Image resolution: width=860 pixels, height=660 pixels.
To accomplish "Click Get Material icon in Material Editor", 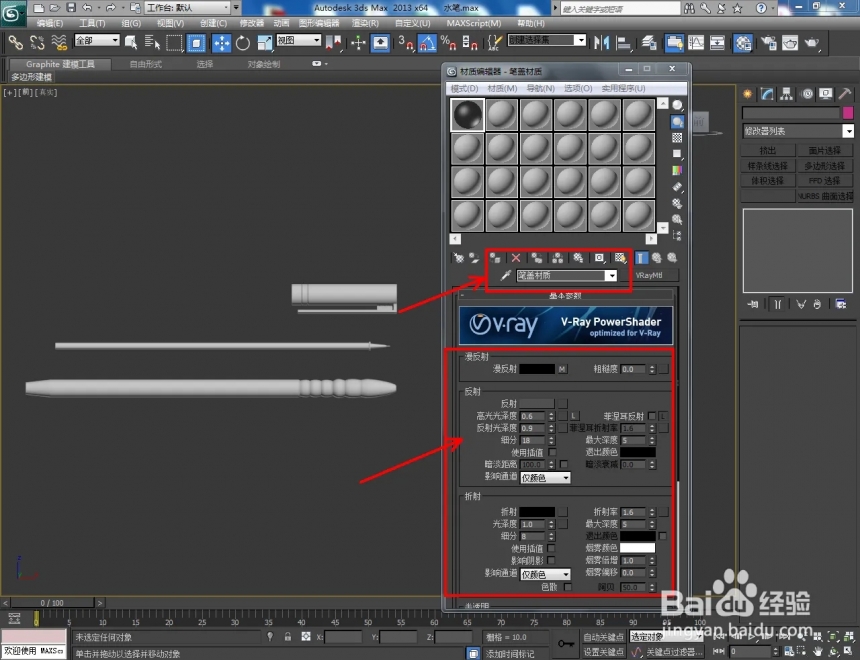I will (459, 258).
